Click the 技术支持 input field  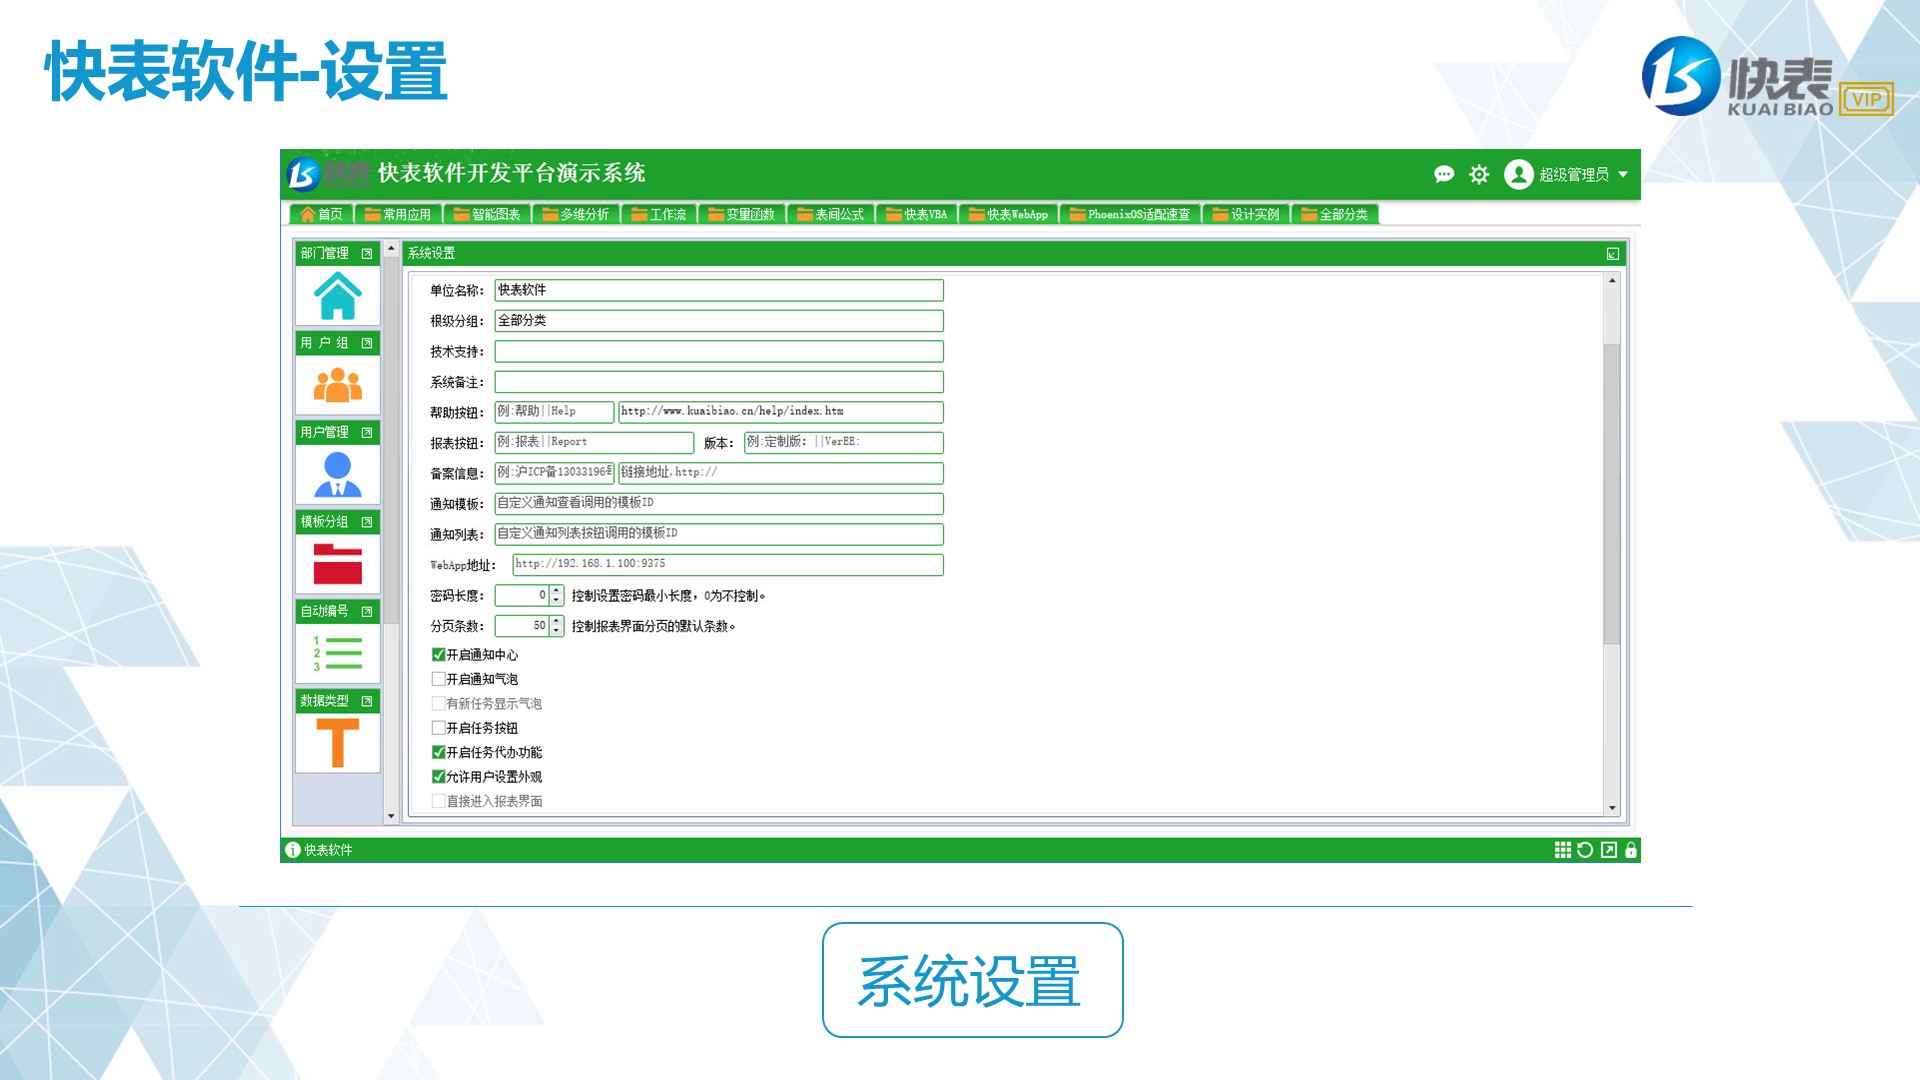tap(719, 352)
